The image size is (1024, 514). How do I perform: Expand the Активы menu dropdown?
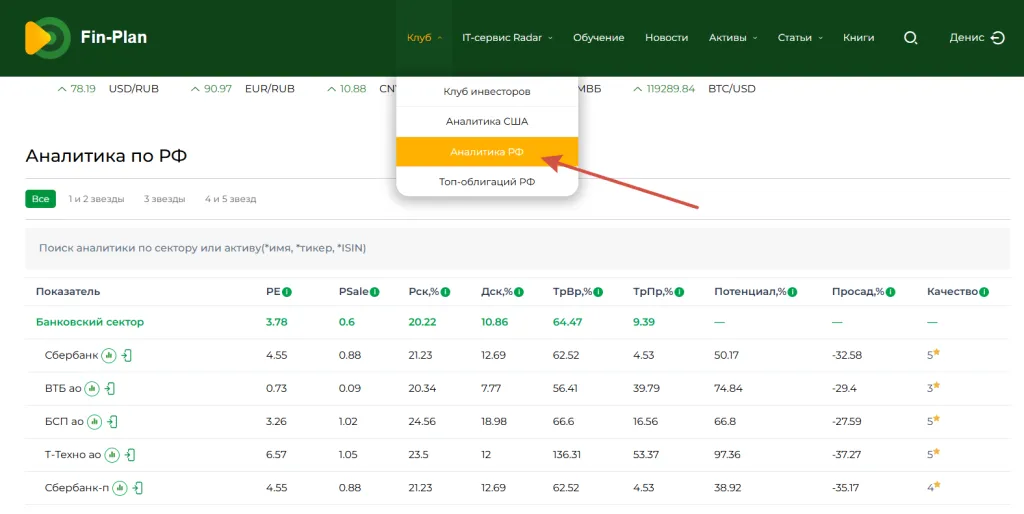(733, 38)
